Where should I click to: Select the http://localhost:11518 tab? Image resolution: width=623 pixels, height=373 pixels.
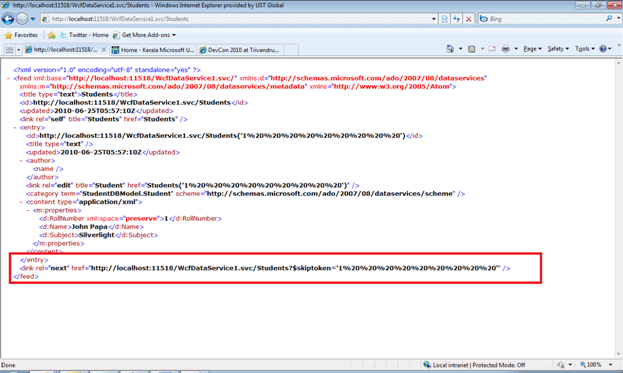61,50
